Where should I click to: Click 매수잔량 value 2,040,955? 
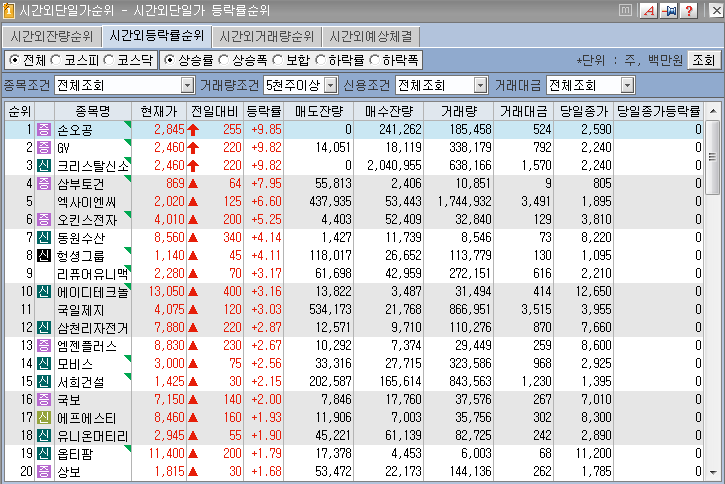coord(394,165)
